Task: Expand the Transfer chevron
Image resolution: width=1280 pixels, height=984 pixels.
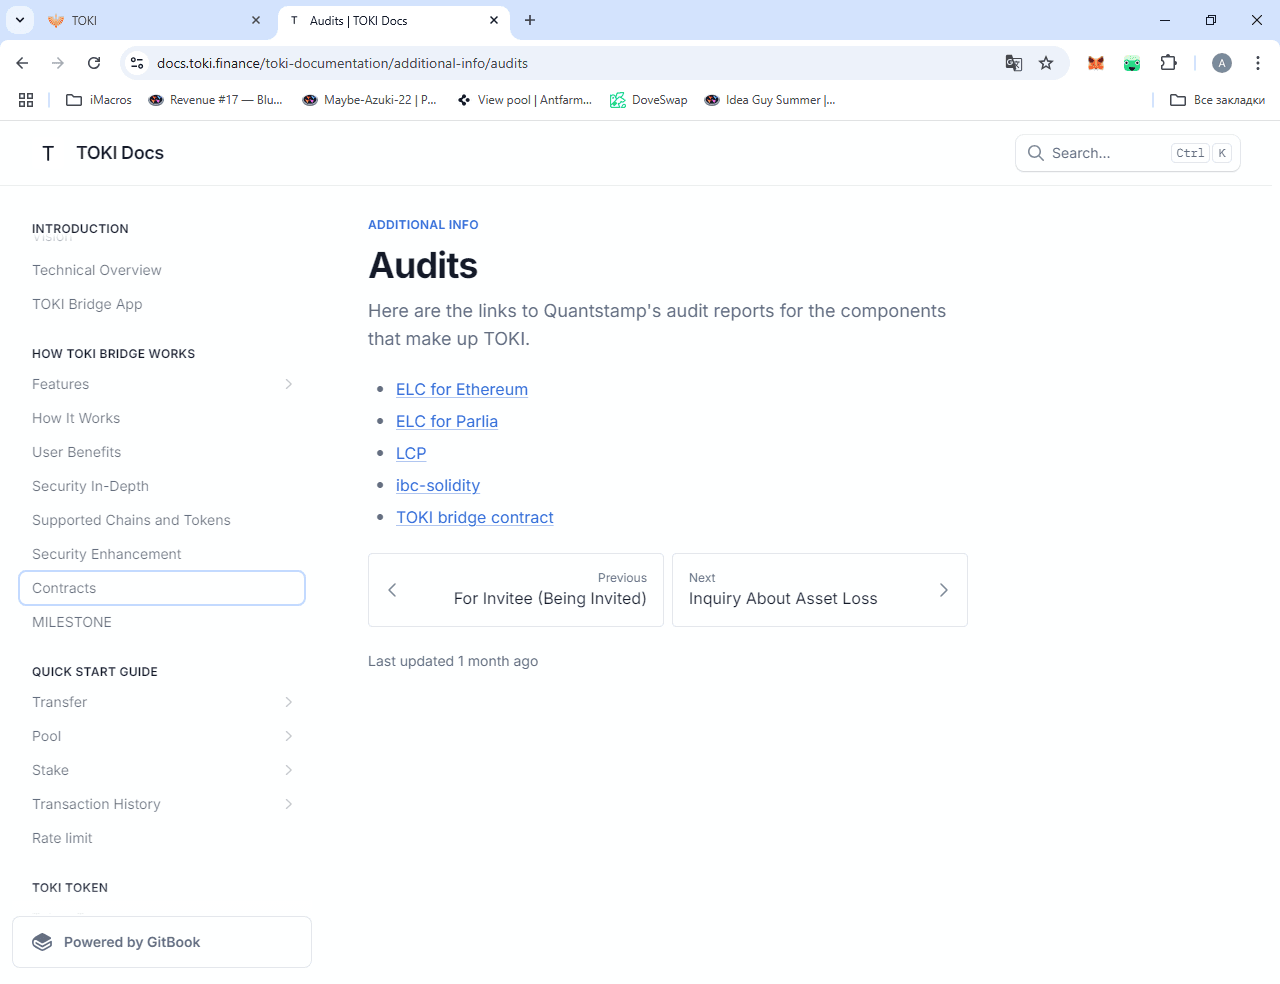Action: tap(289, 702)
